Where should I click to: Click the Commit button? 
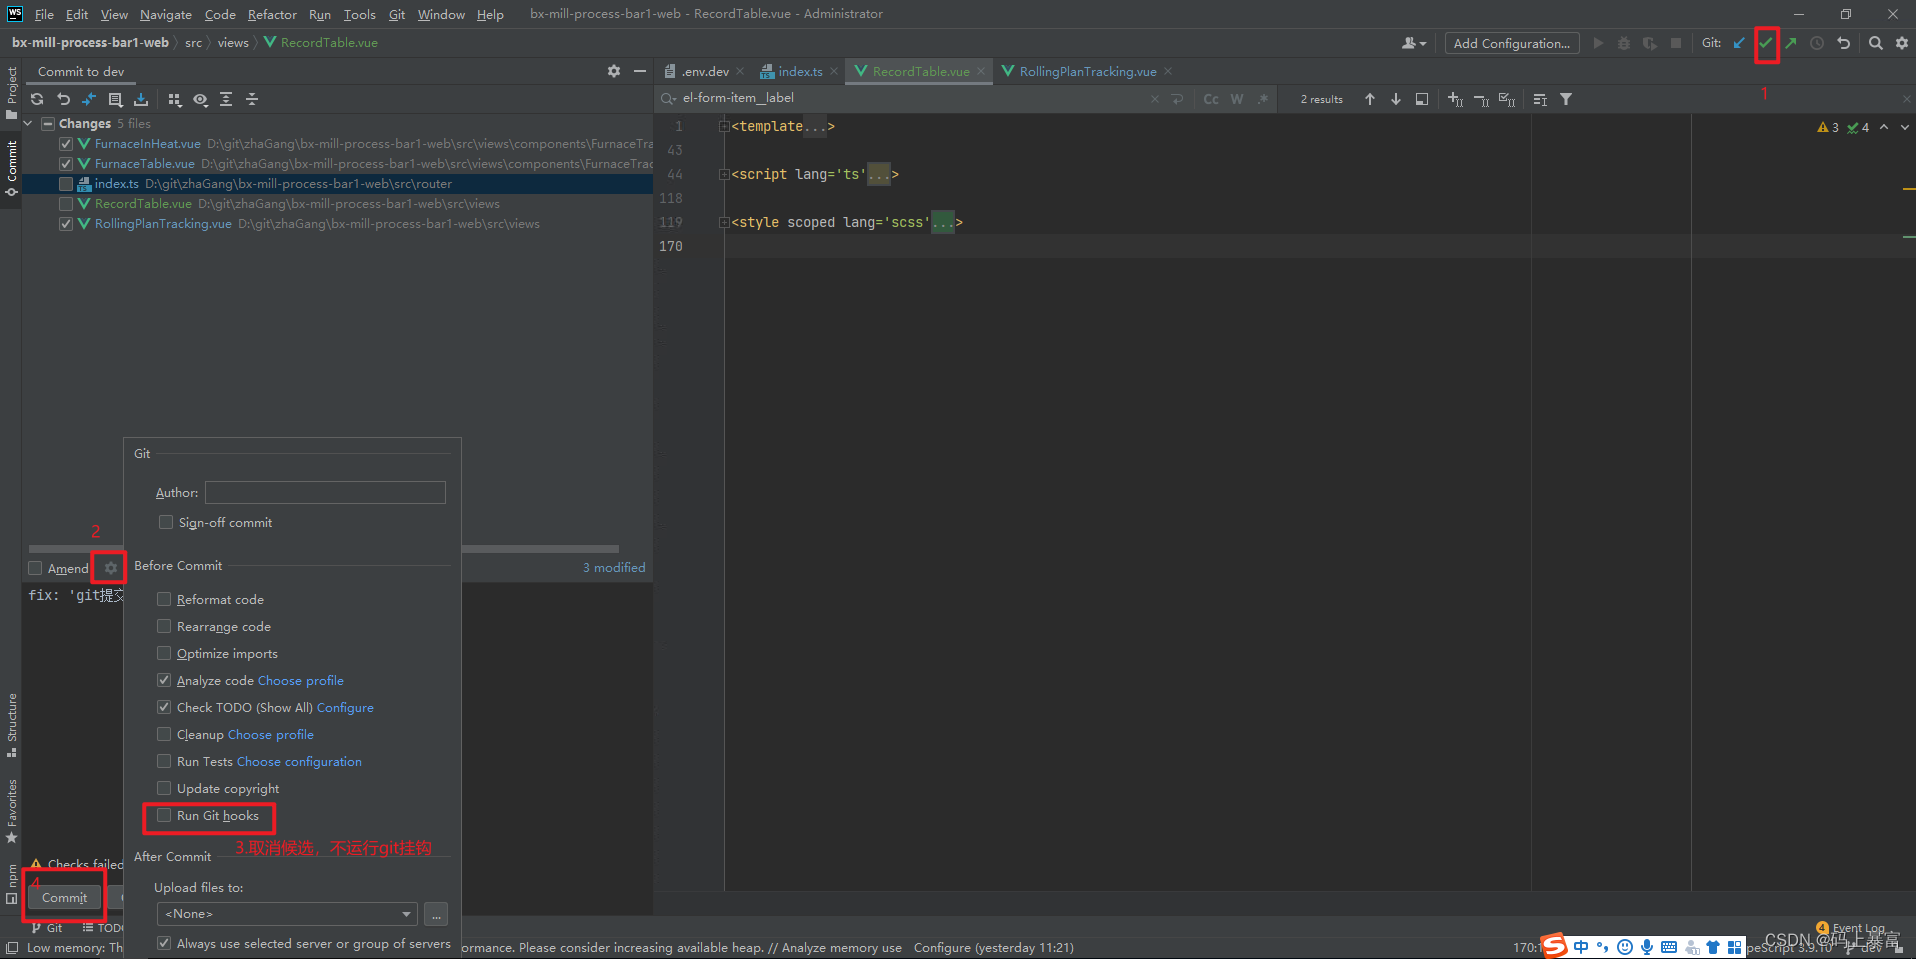(64, 897)
